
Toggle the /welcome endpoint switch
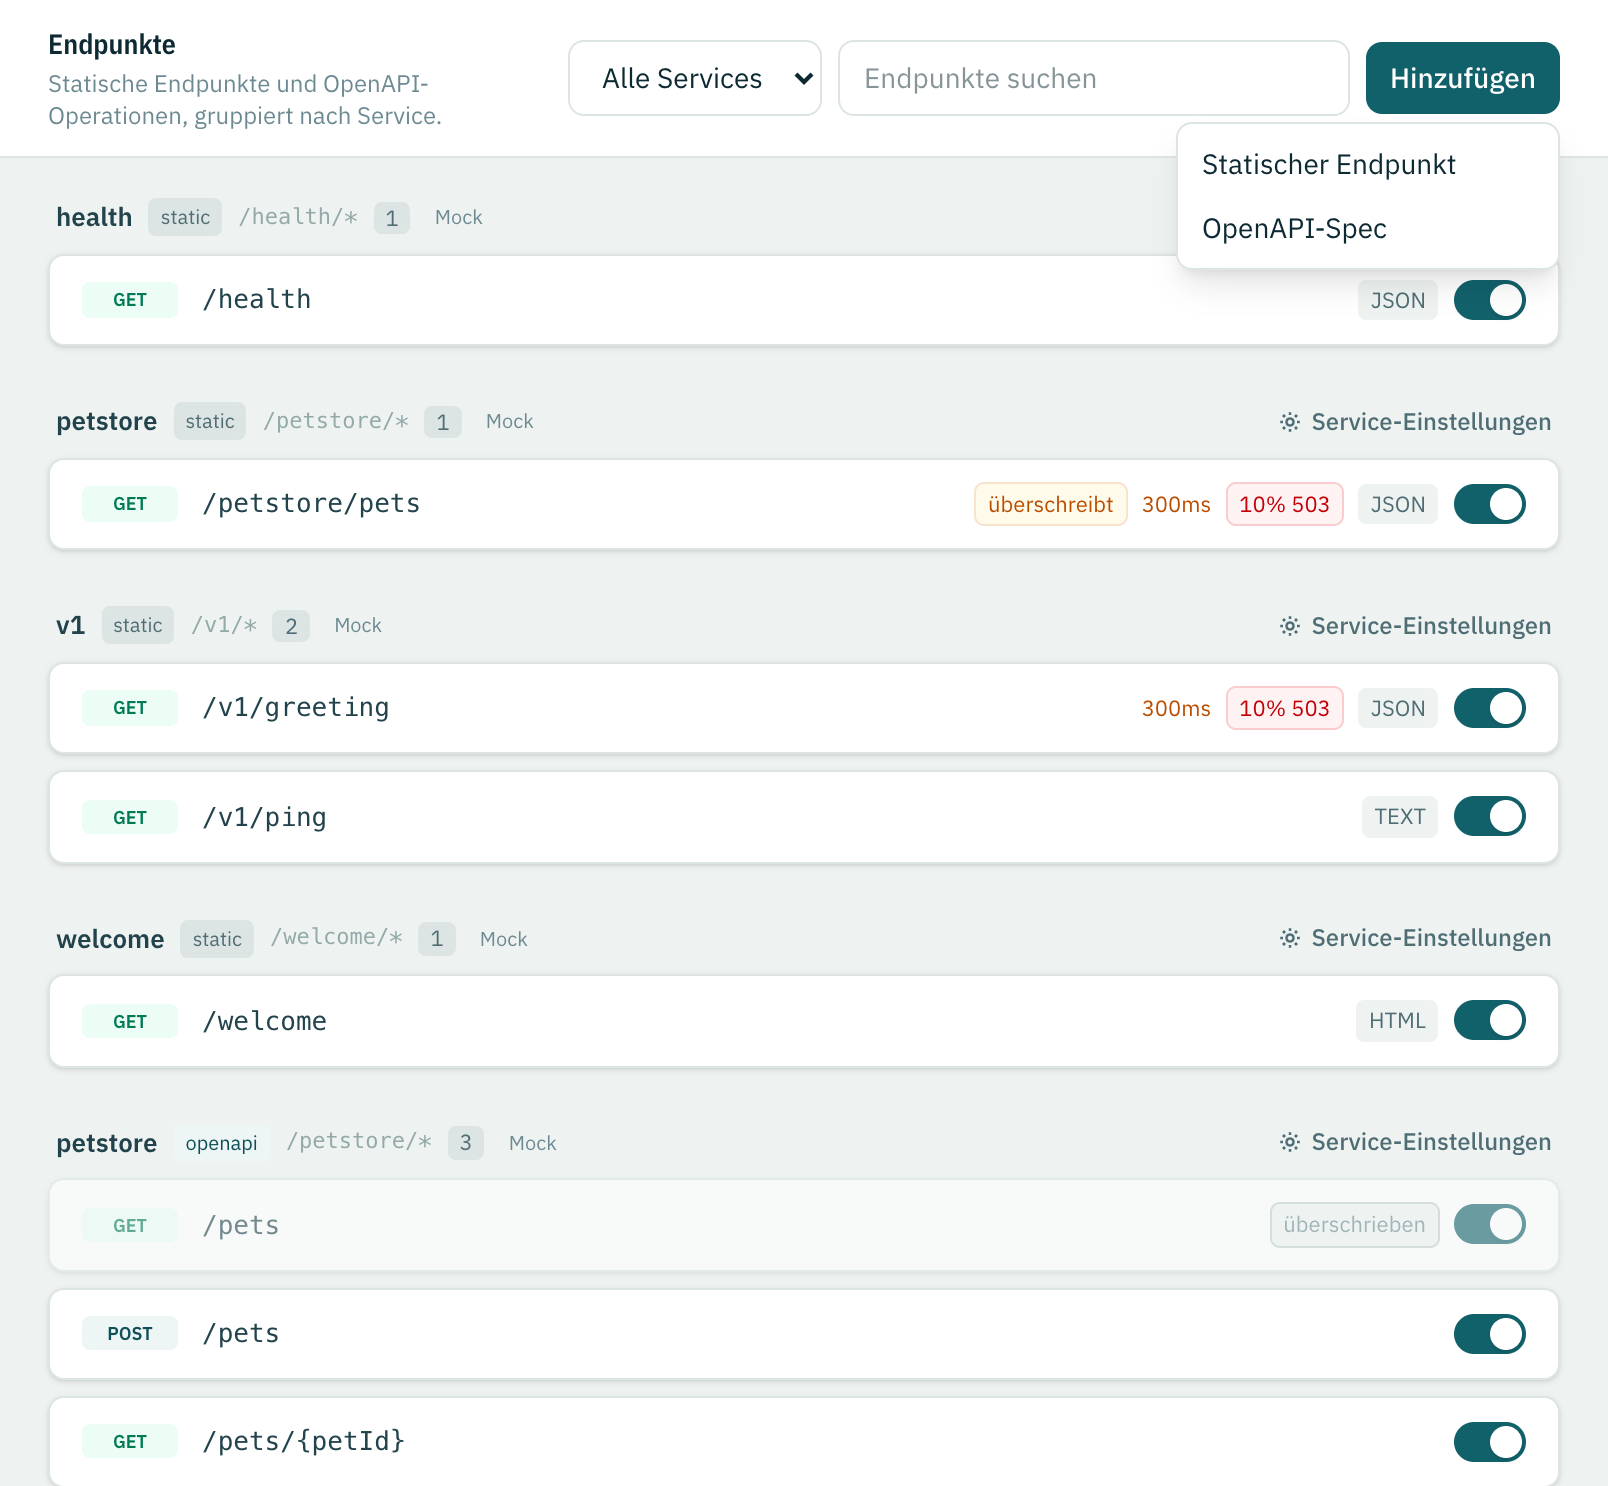coord(1489,1020)
